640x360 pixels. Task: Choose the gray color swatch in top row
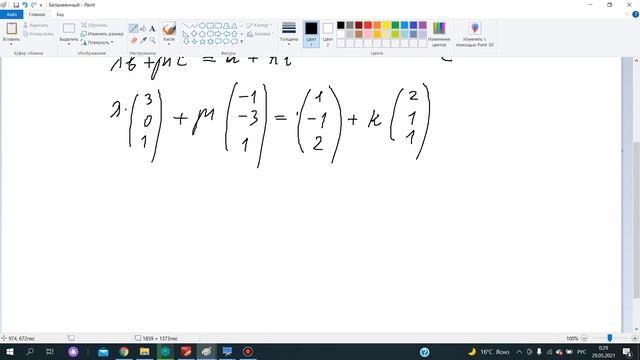click(x=350, y=25)
